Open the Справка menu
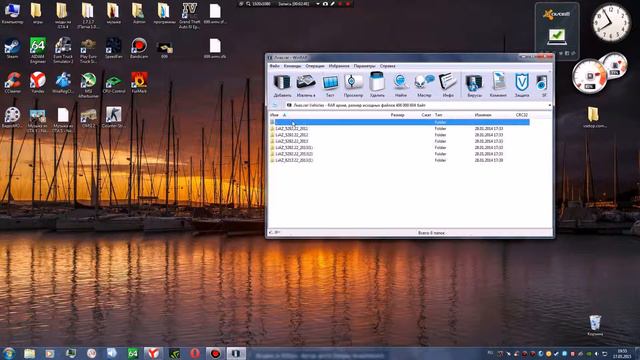 (387, 66)
